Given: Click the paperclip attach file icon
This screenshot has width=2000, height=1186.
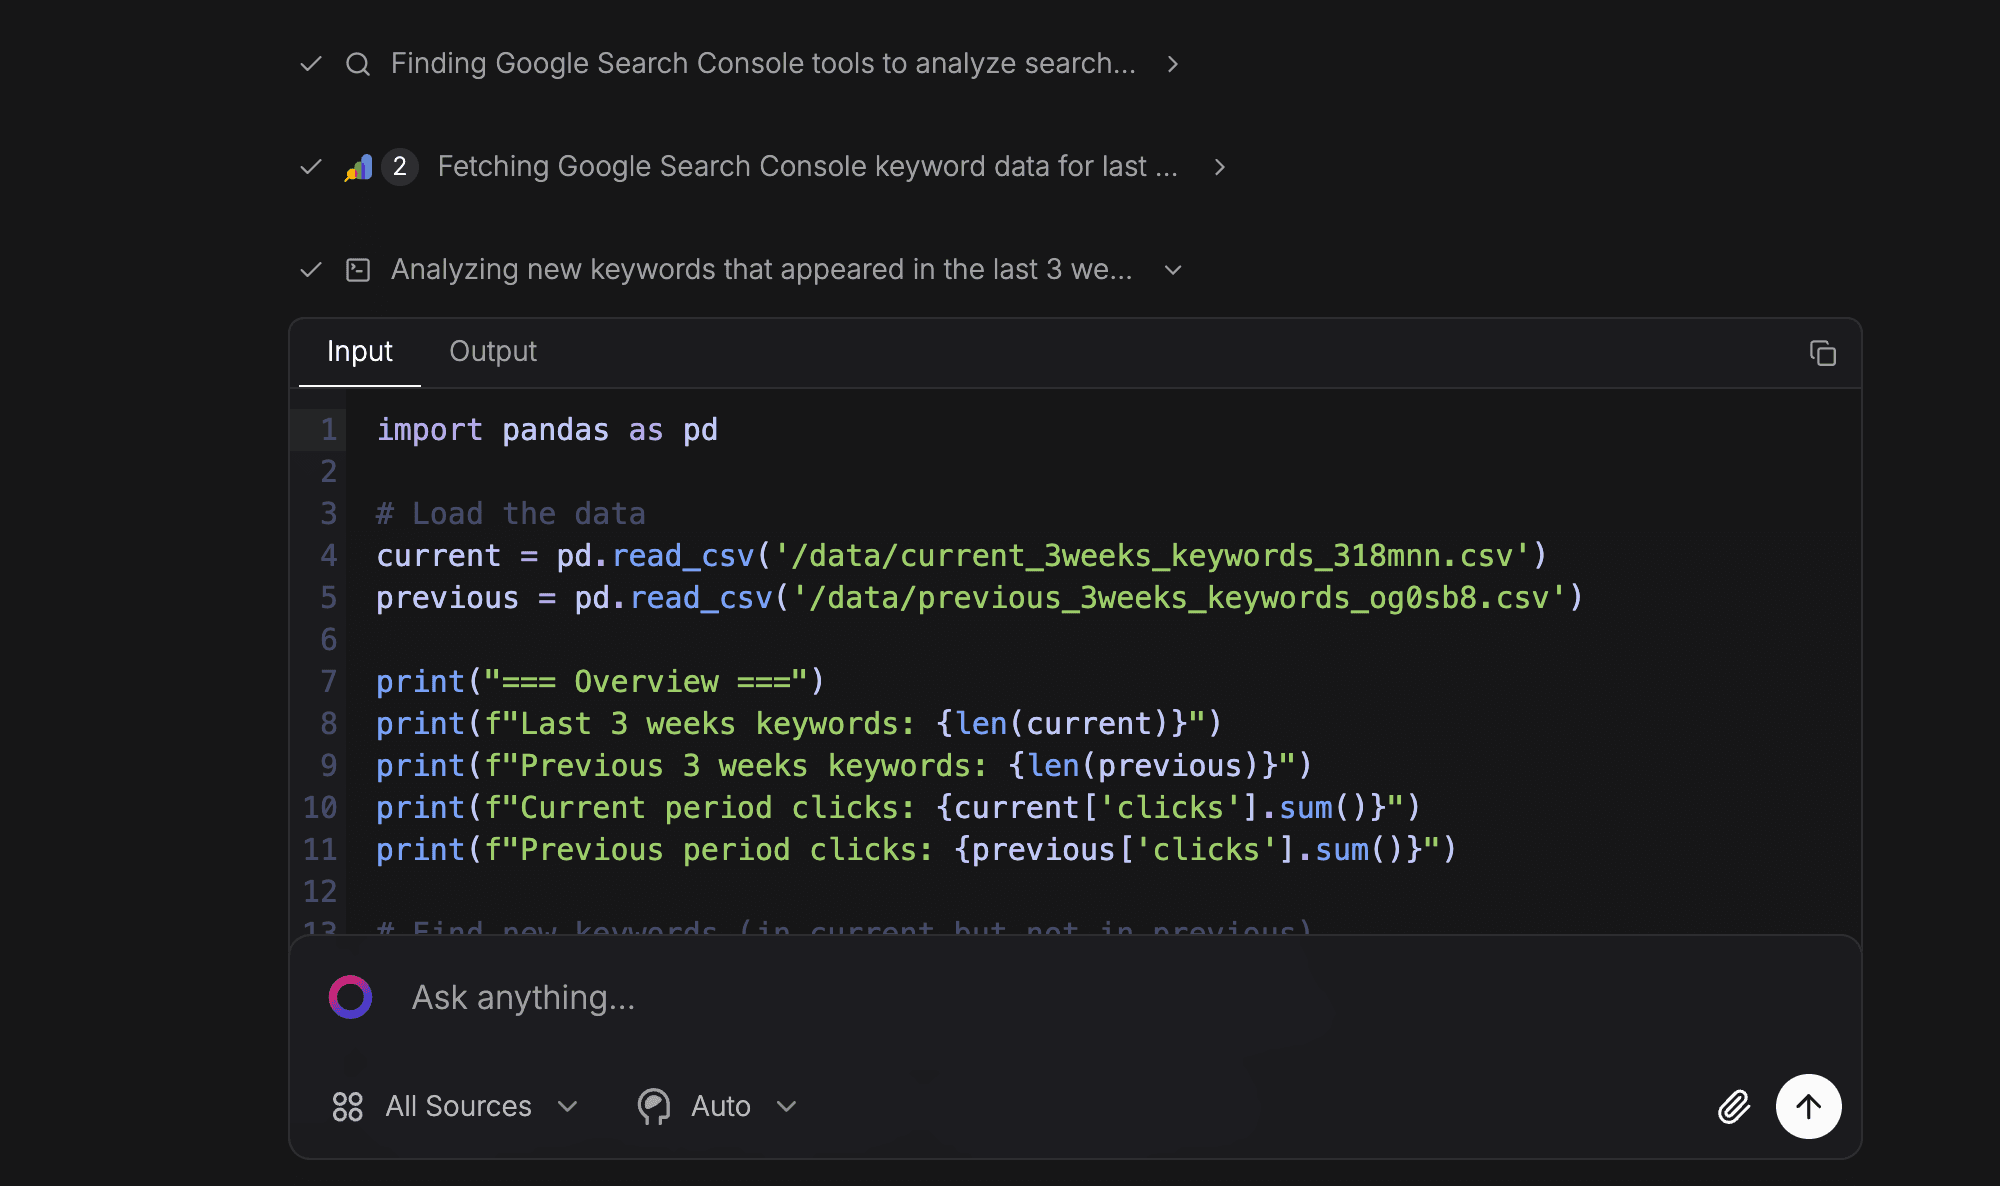Looking at the screenshot, I should click(1734, 1107).
